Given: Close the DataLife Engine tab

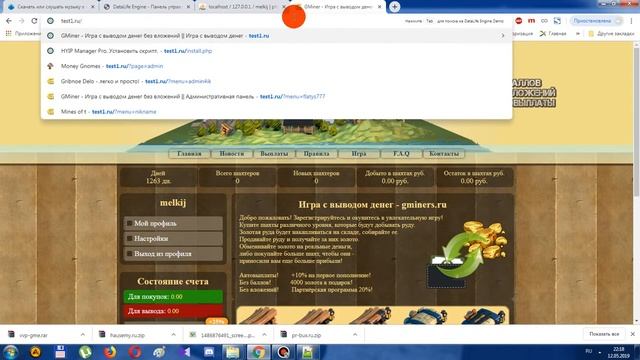Looking at the screenshot, I should point(189,7).
